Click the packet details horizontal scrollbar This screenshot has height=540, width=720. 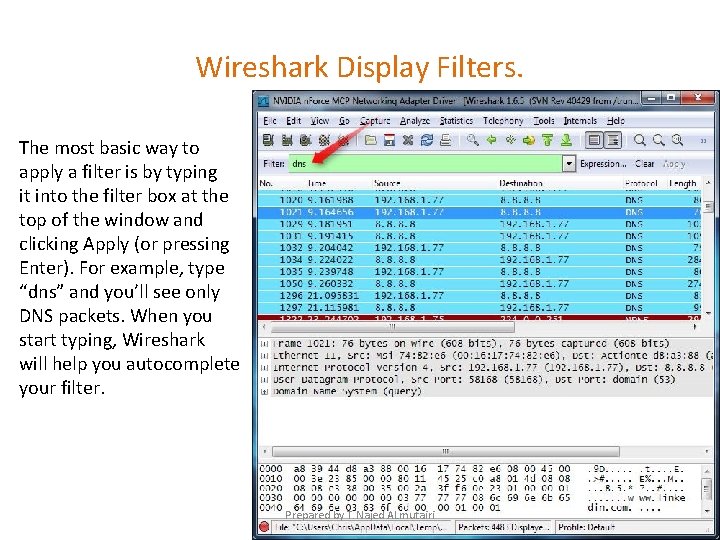coord(445,451)
